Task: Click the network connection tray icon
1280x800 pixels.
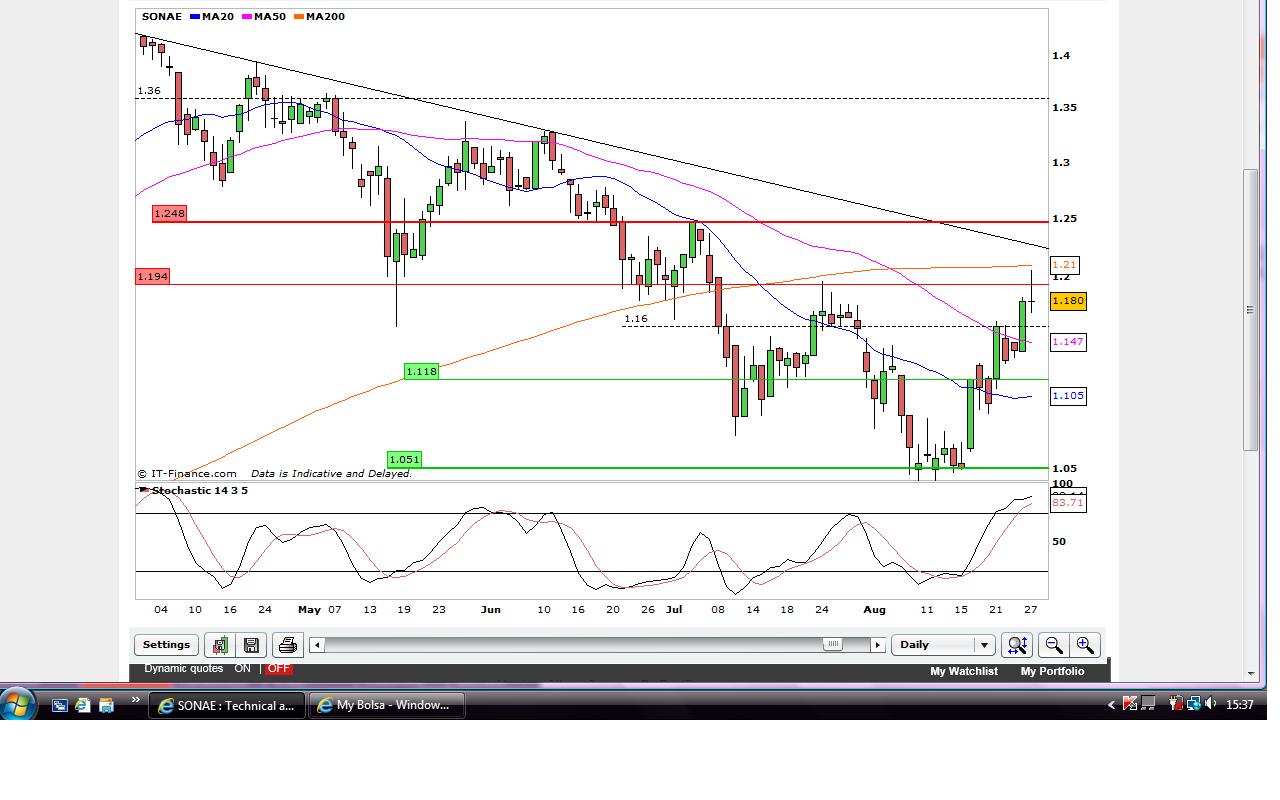Action: [x=1193, y=704]
